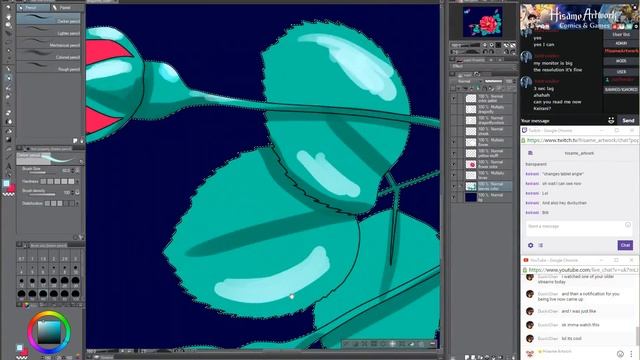Toggle visibility of yellow stuff layer
This screenshot has width=640, height=360.
(x=453, y=153)
